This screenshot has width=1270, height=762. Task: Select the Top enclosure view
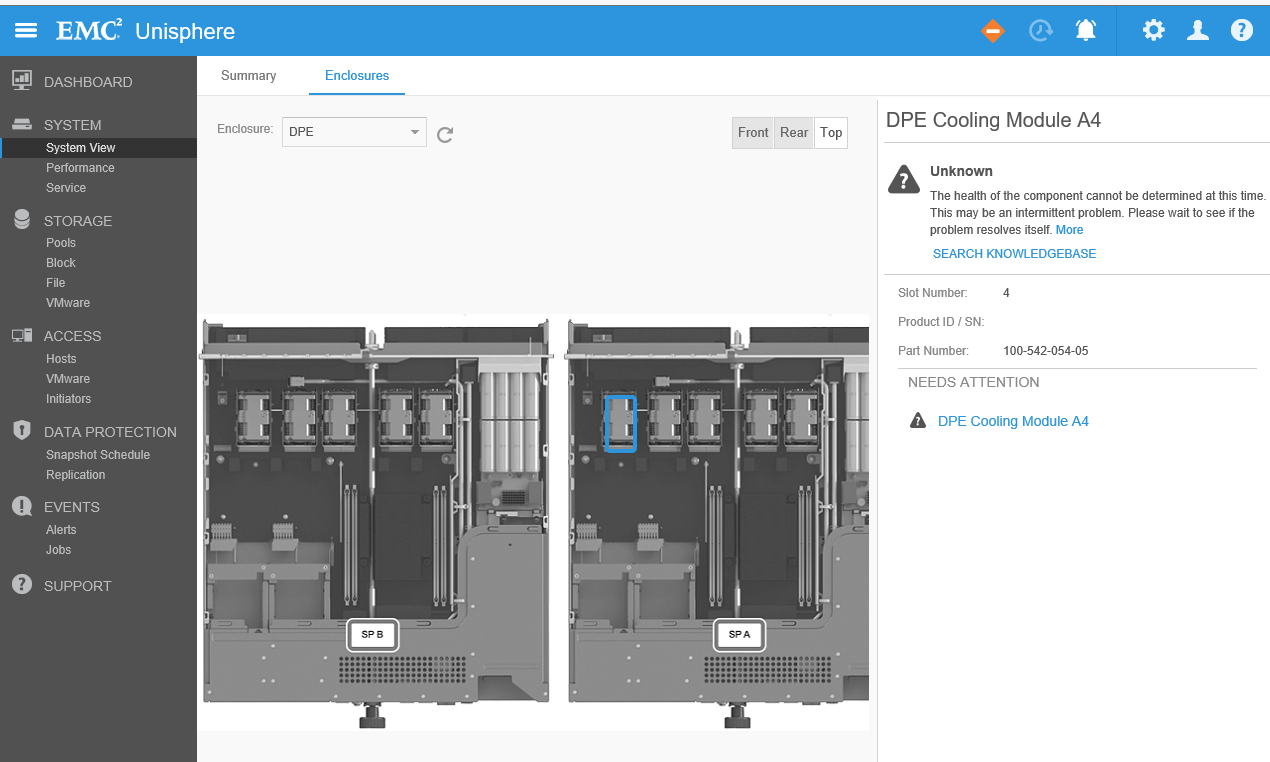(831, 133)
